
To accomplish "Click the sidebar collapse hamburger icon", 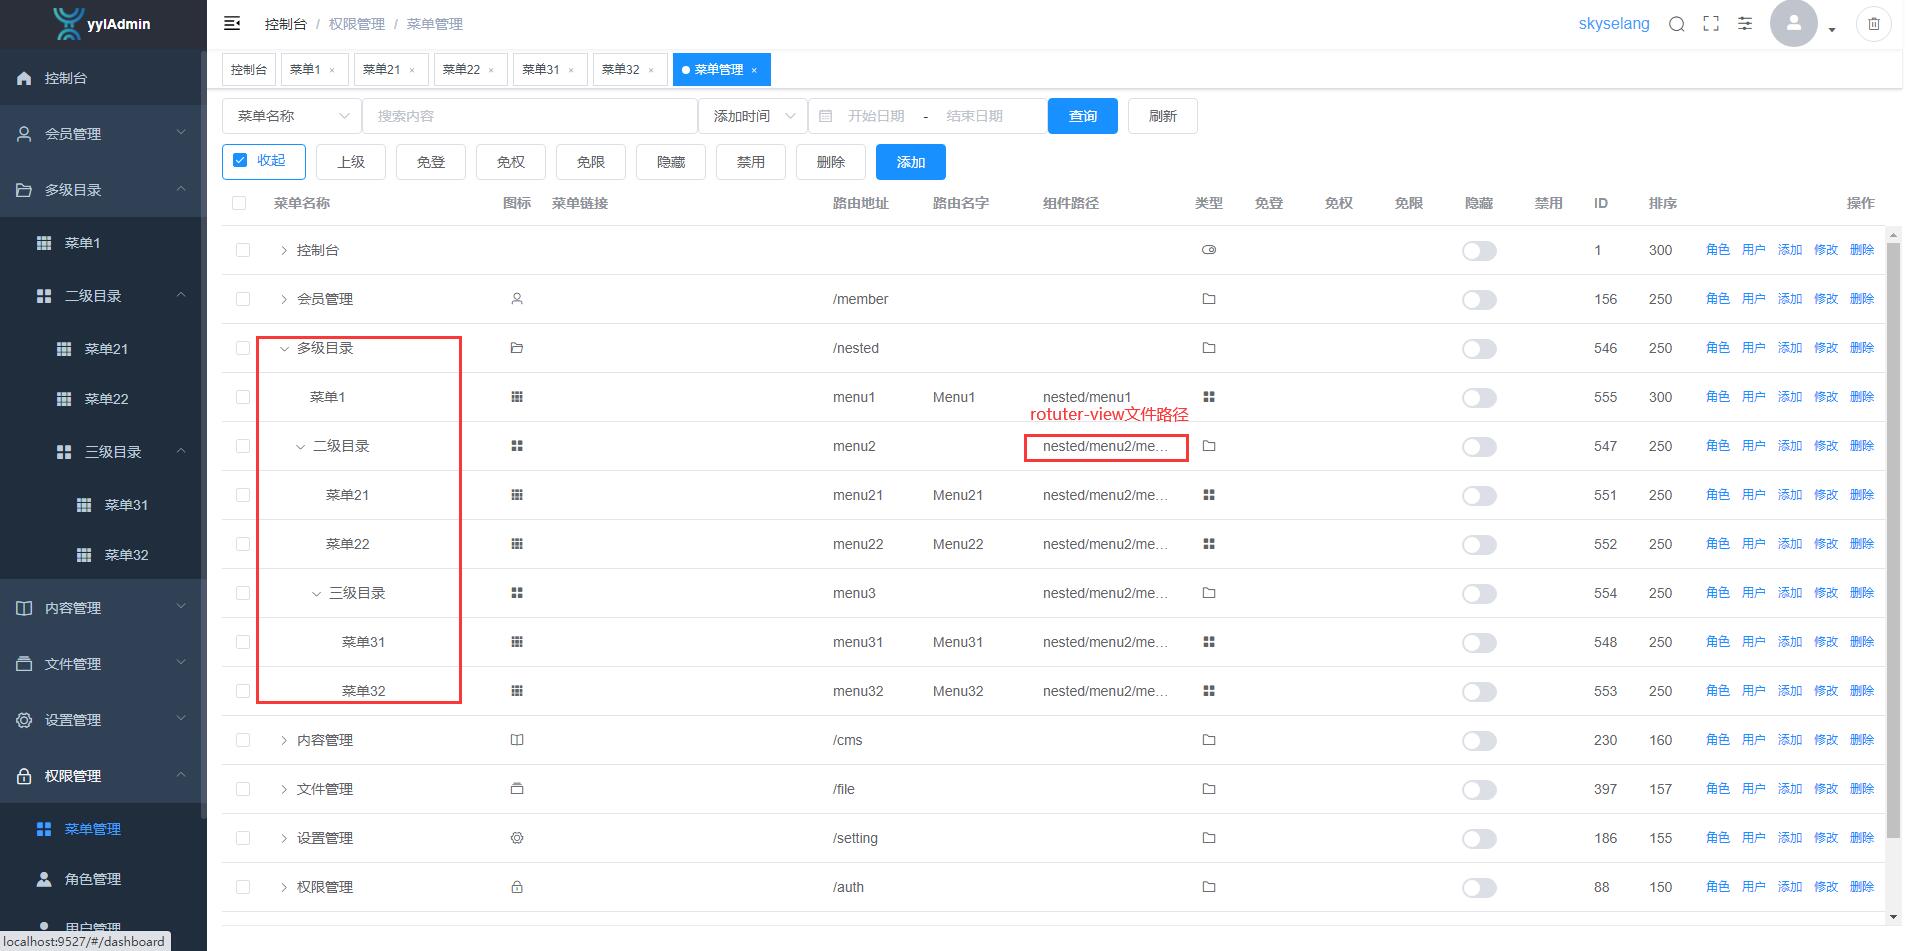I will (232, 23).
